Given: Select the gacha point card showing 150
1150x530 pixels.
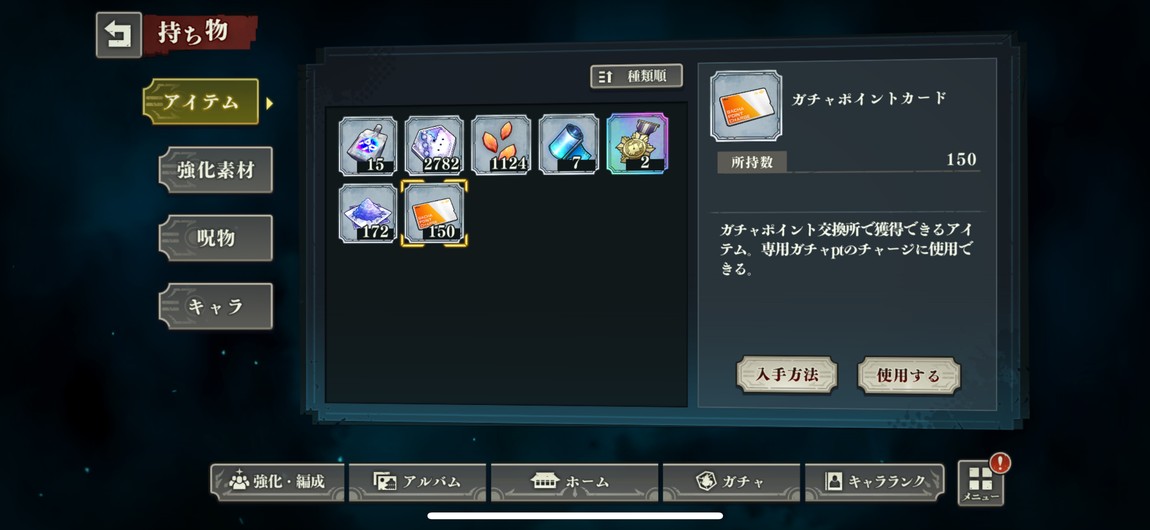Looking at the screenshot, I should point(434,213).
